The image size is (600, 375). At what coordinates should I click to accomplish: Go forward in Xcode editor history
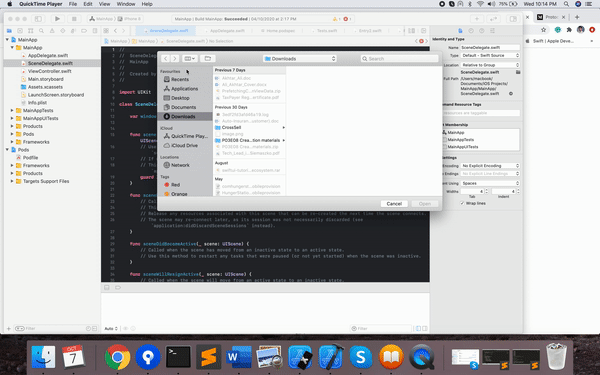point(123,31)
